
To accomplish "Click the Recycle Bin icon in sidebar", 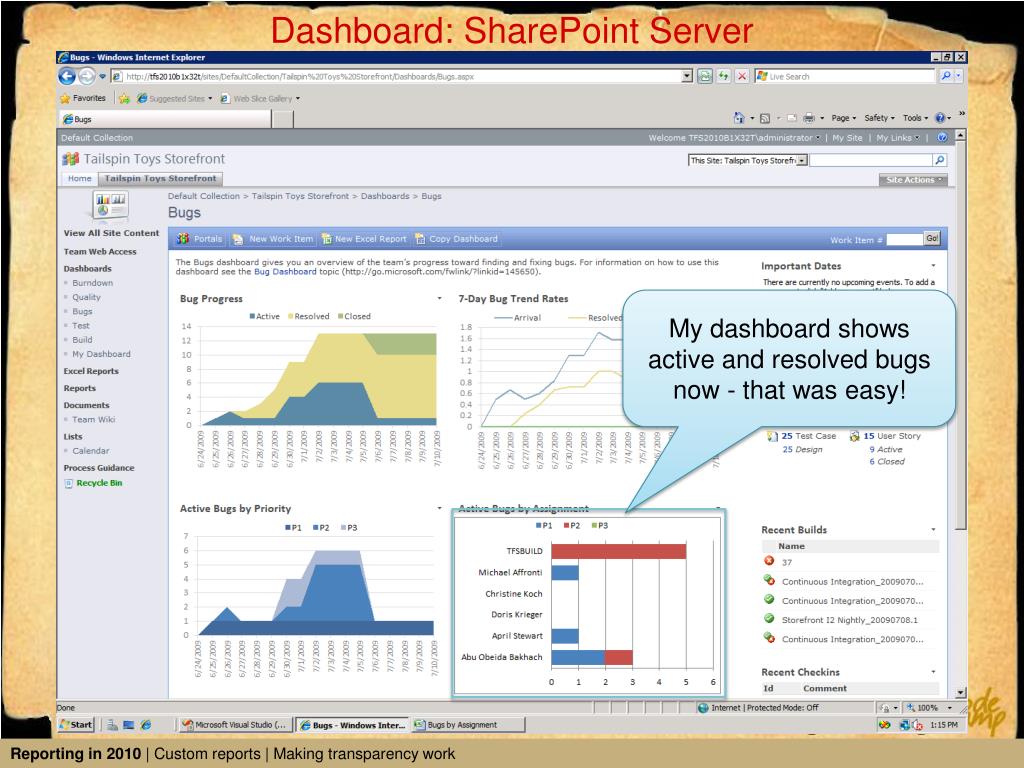I will click(69, 483).
